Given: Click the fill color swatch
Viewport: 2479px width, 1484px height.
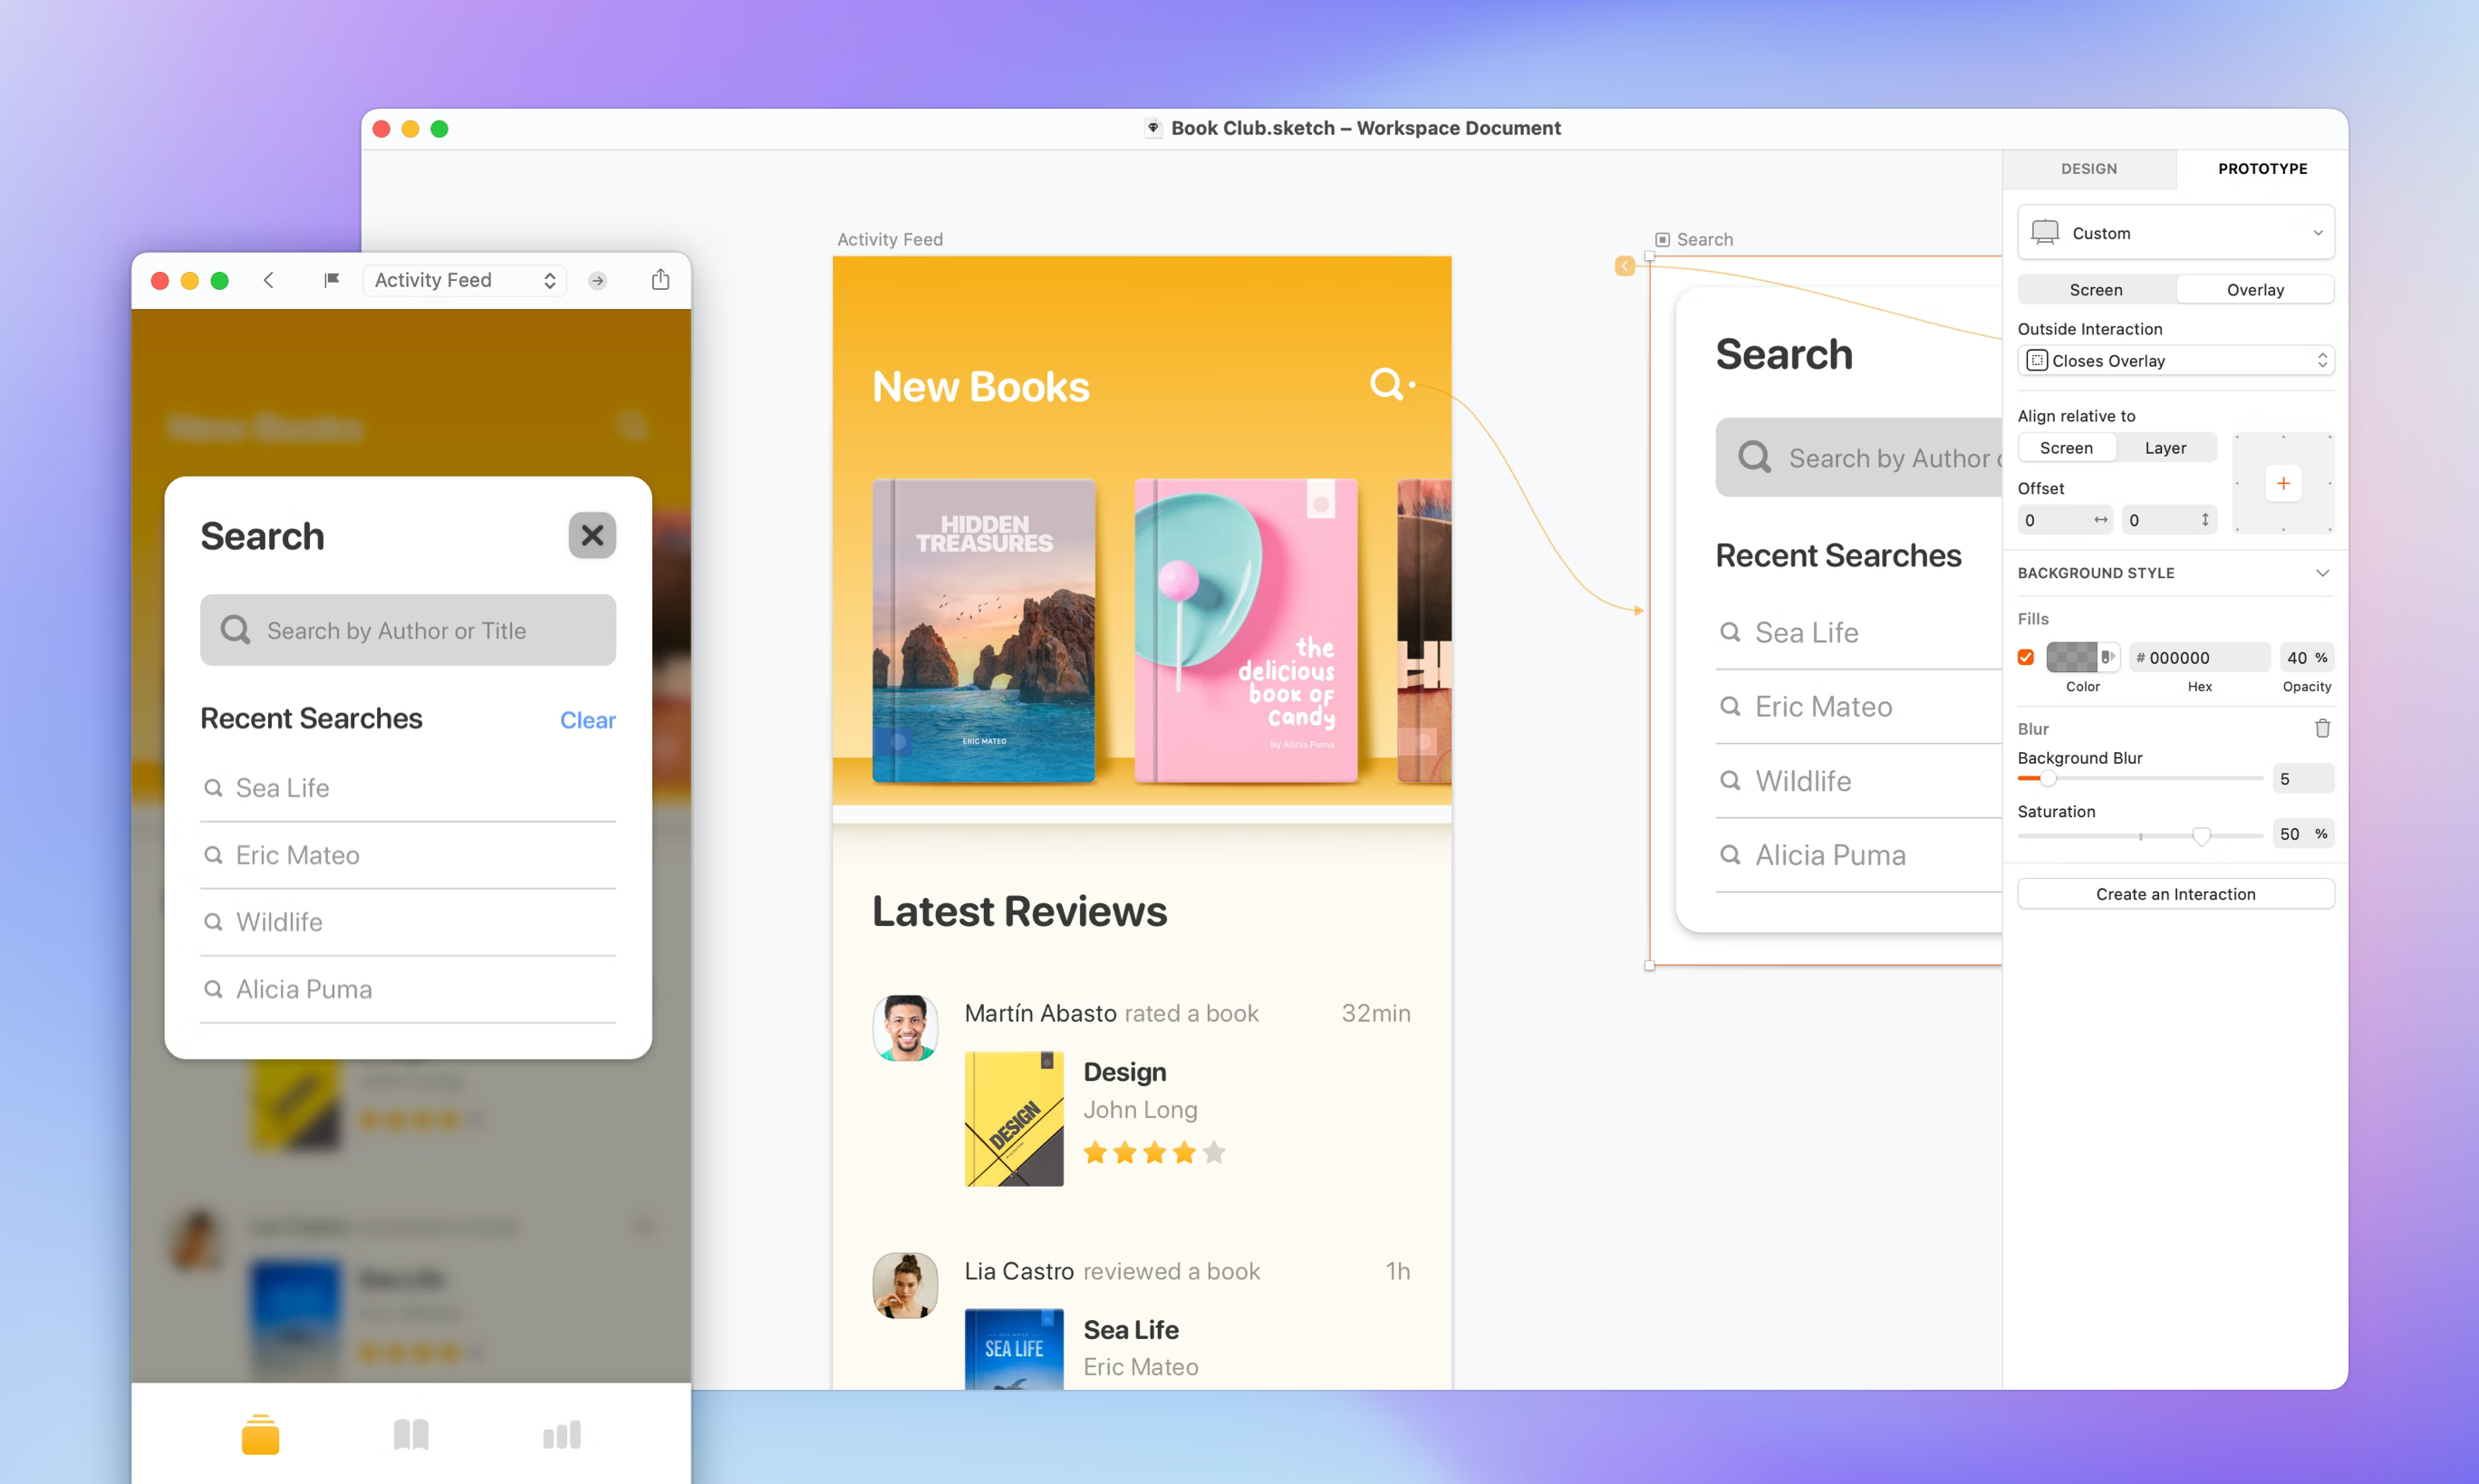Looking at the screenshot, I should click(2071, 657).
